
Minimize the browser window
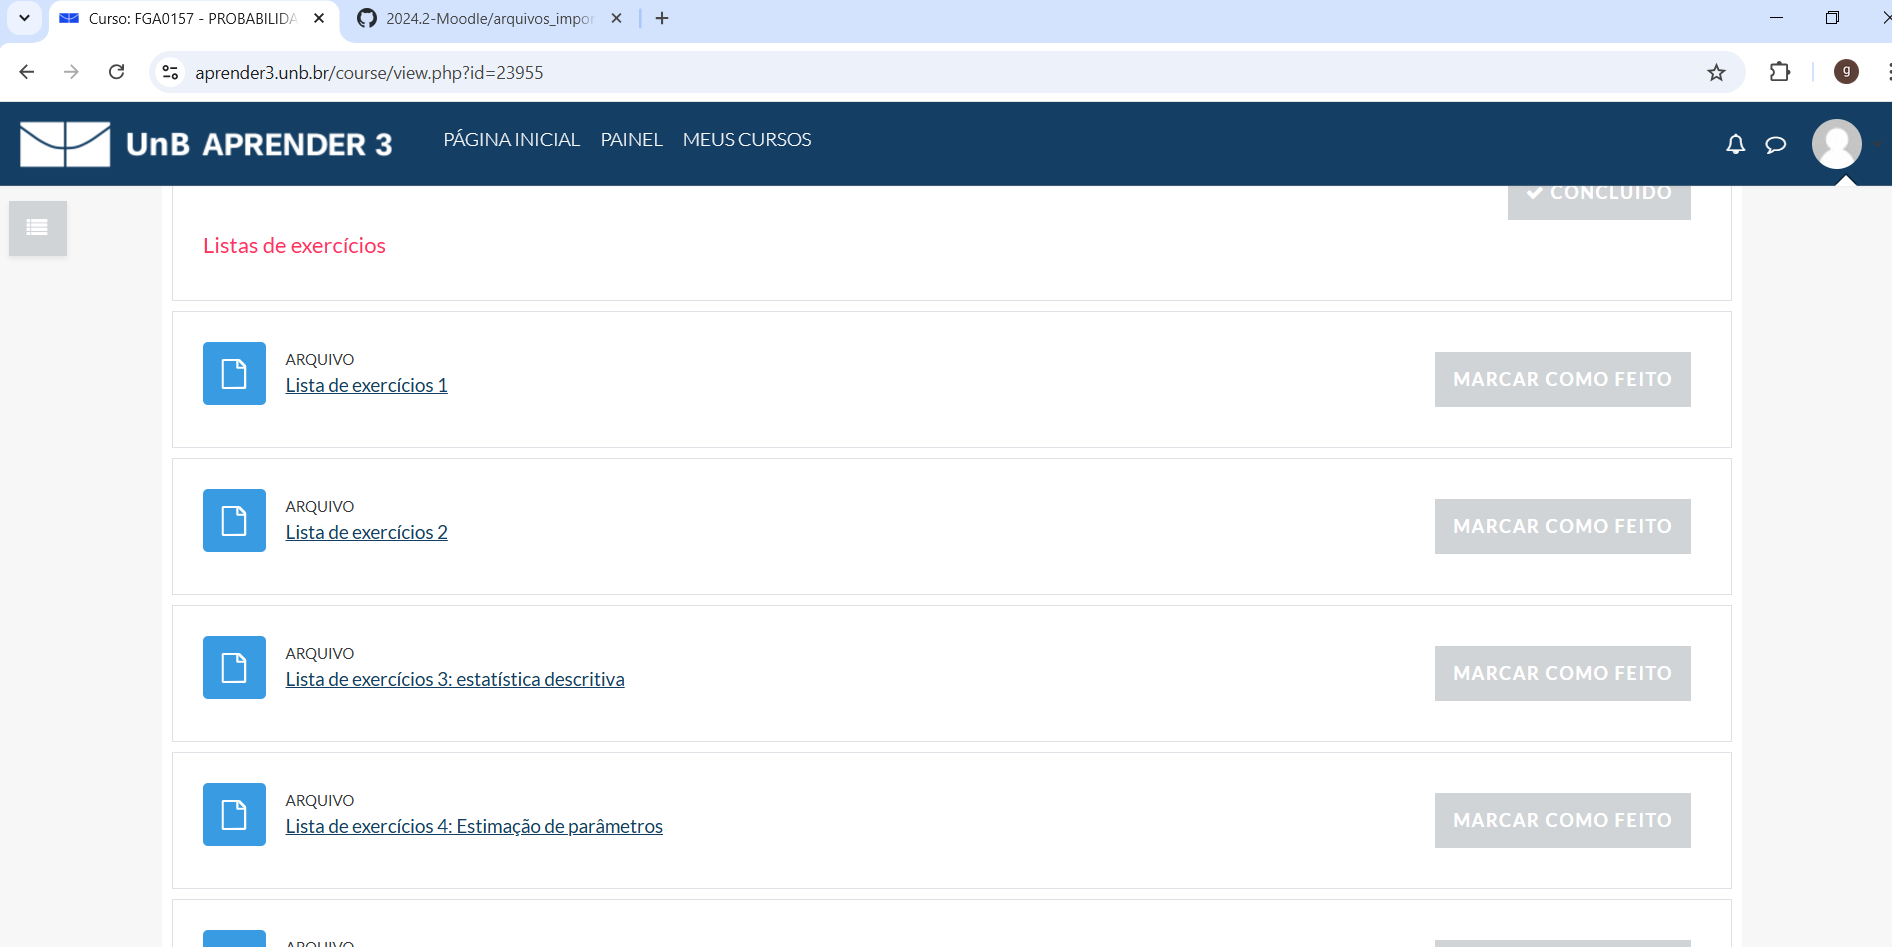1776,18
